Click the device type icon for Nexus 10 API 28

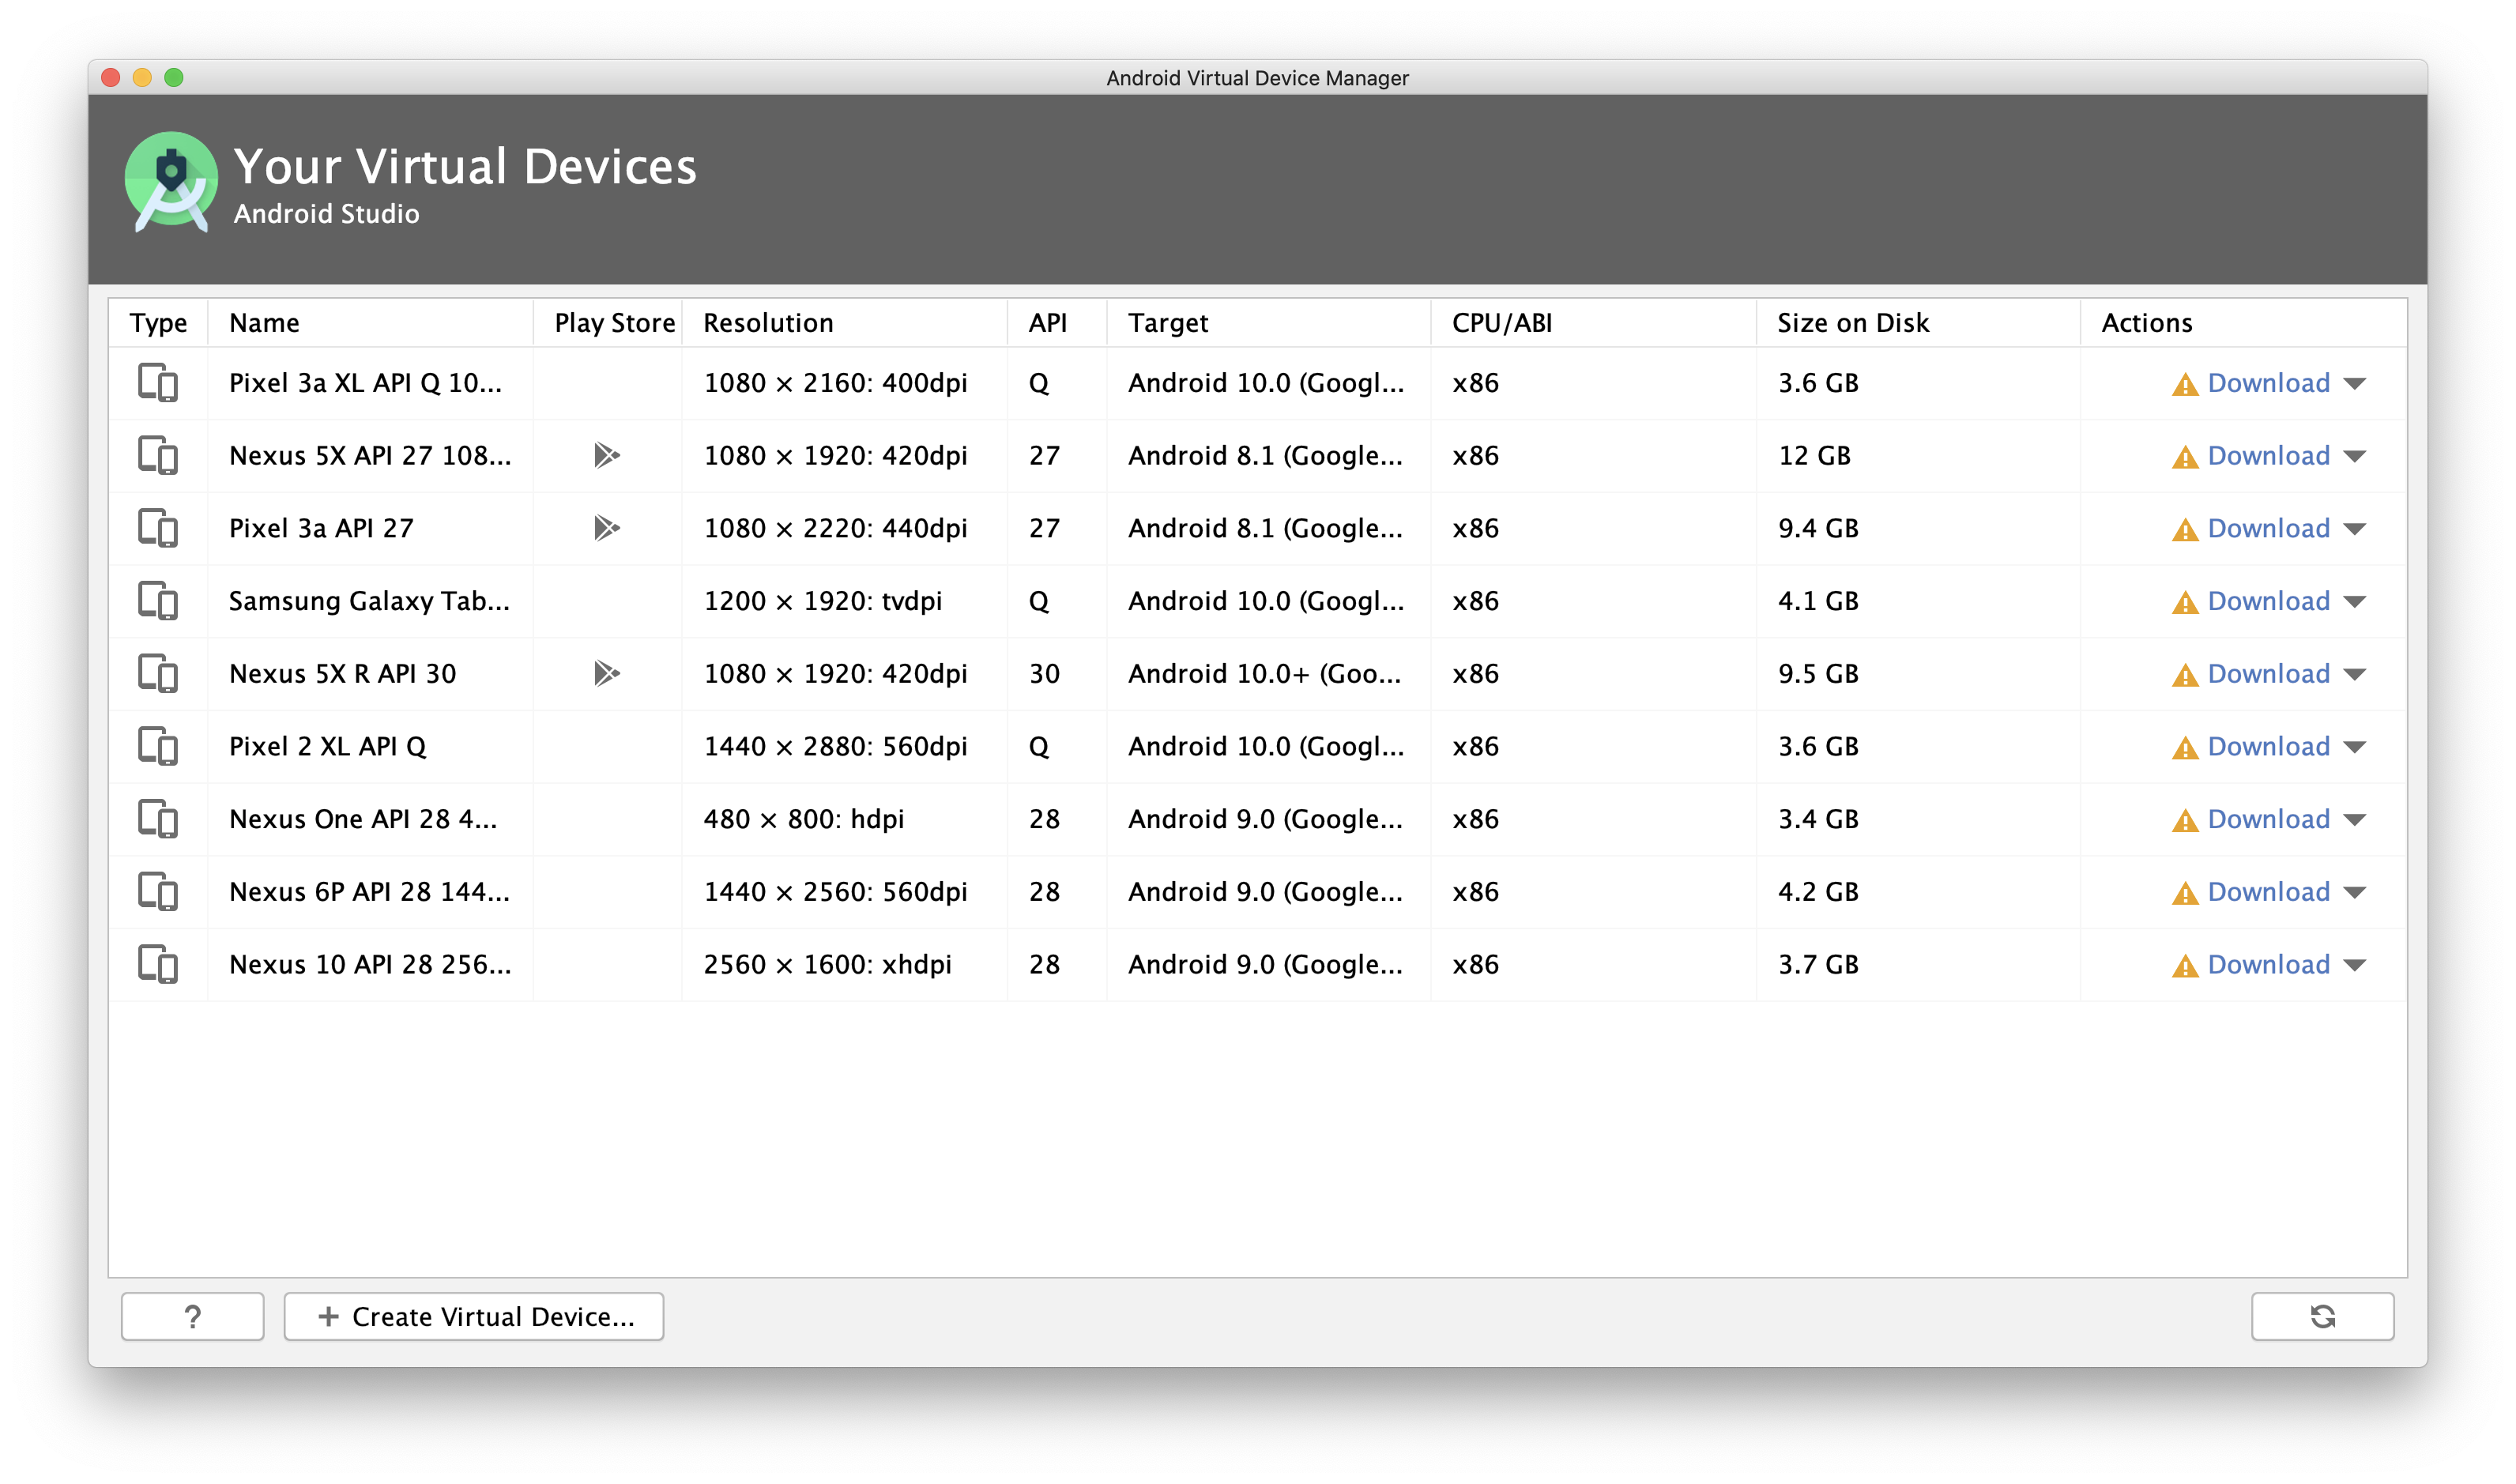tap(157, 965)
